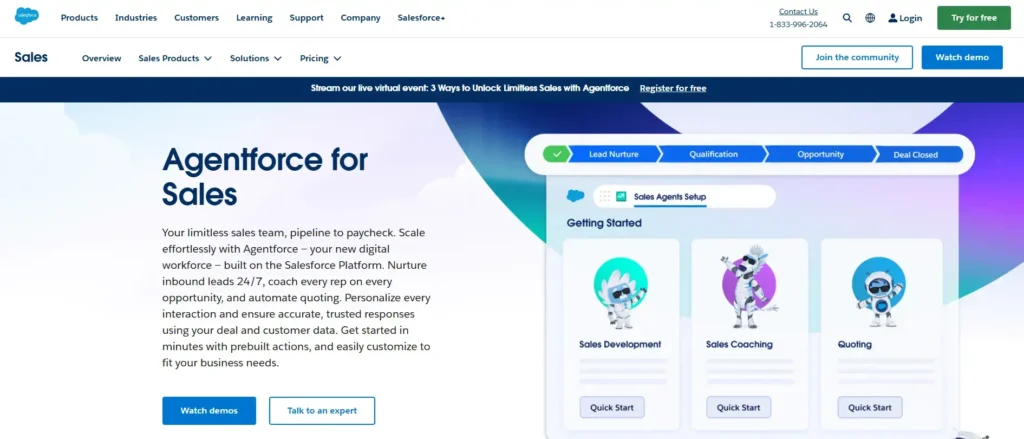Viewport: 1024px width, 439px height.
Task: Select the Sales Agents Setup tab
Action: 670,197
